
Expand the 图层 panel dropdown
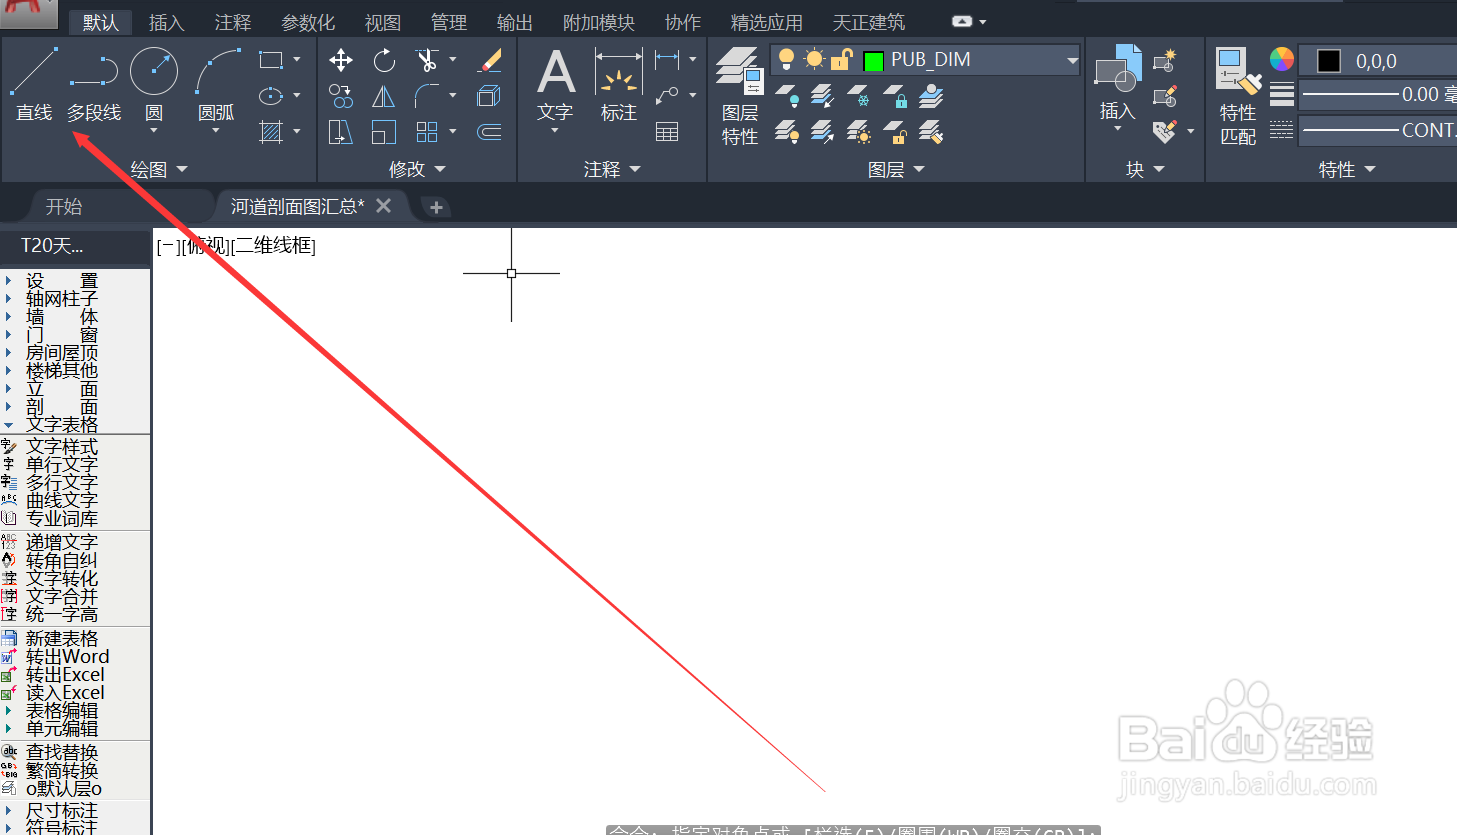coord(919,170)
